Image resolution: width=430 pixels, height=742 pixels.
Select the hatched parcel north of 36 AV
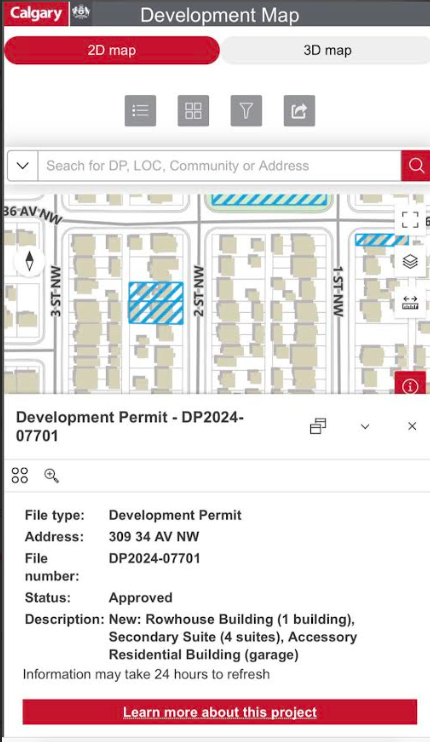[269, 200]
